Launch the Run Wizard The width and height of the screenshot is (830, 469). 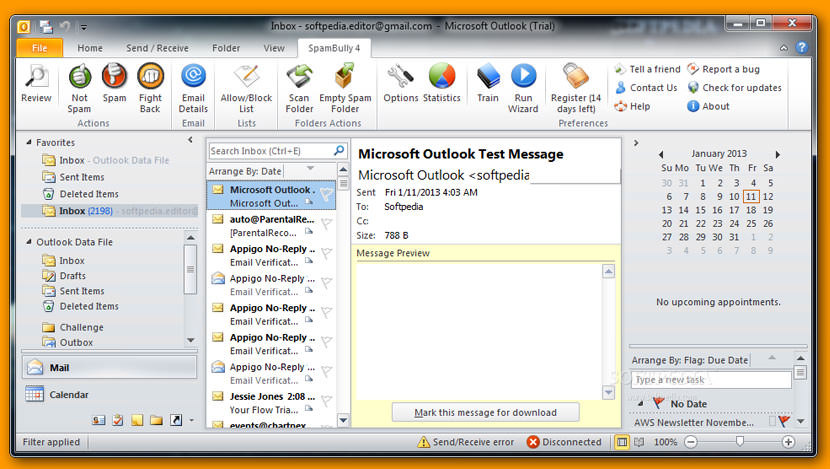point(523,88)
